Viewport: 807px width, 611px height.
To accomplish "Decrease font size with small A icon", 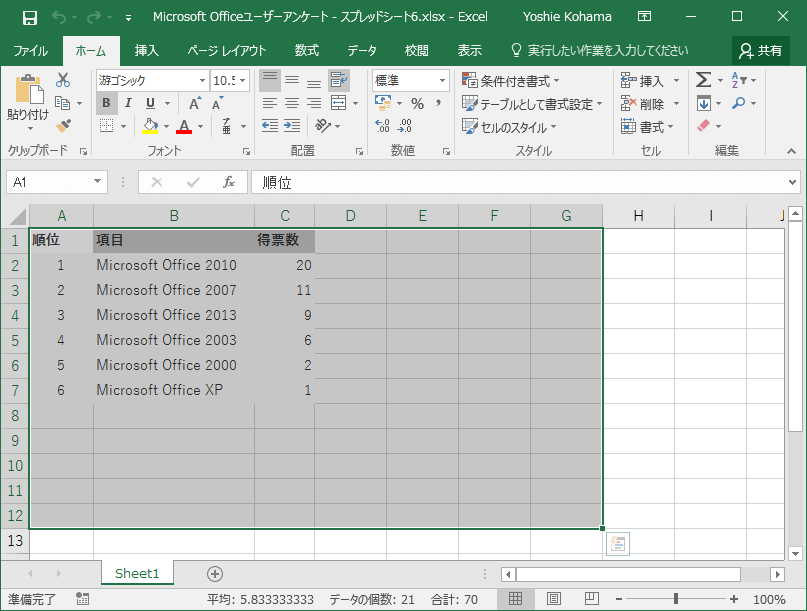I will tap(217, 103).
